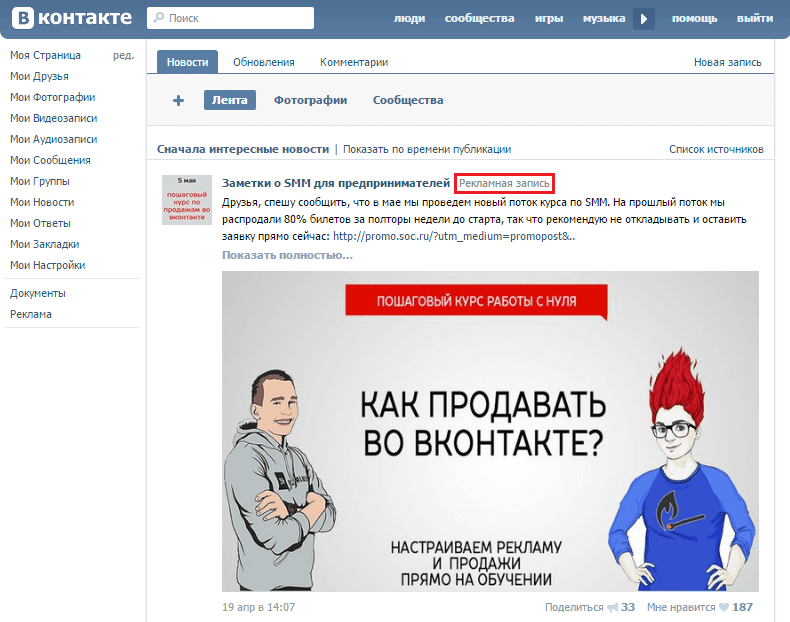Select the Новости tab

[187, 62]
